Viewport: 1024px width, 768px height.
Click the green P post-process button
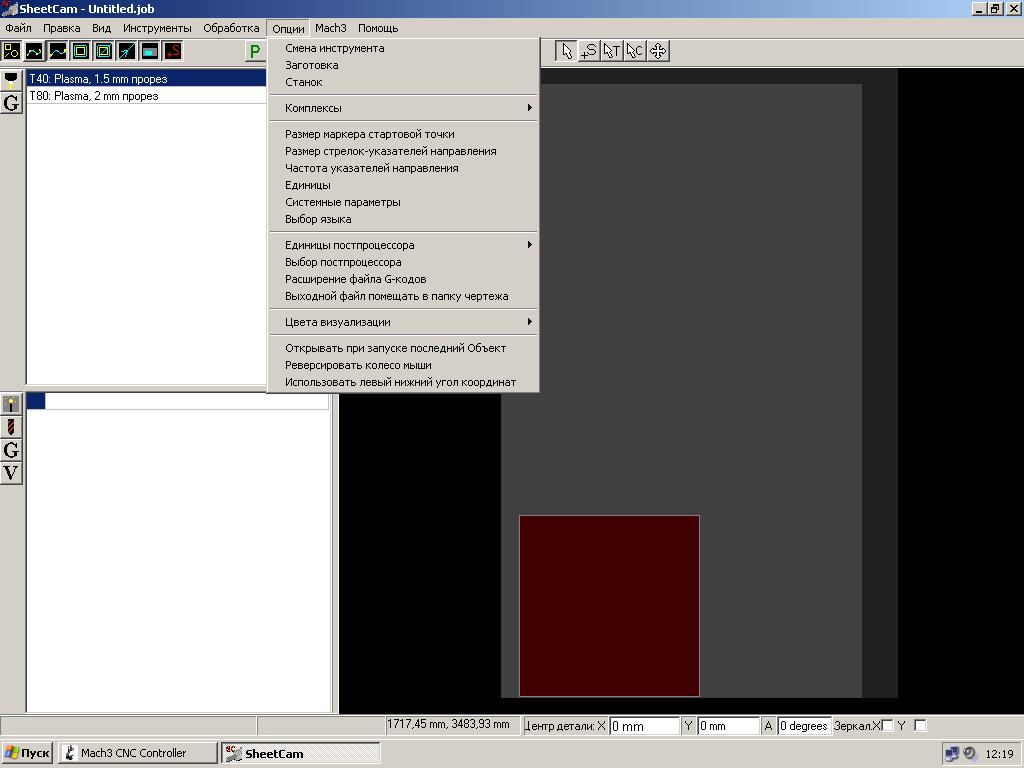[x=255, y=51]
